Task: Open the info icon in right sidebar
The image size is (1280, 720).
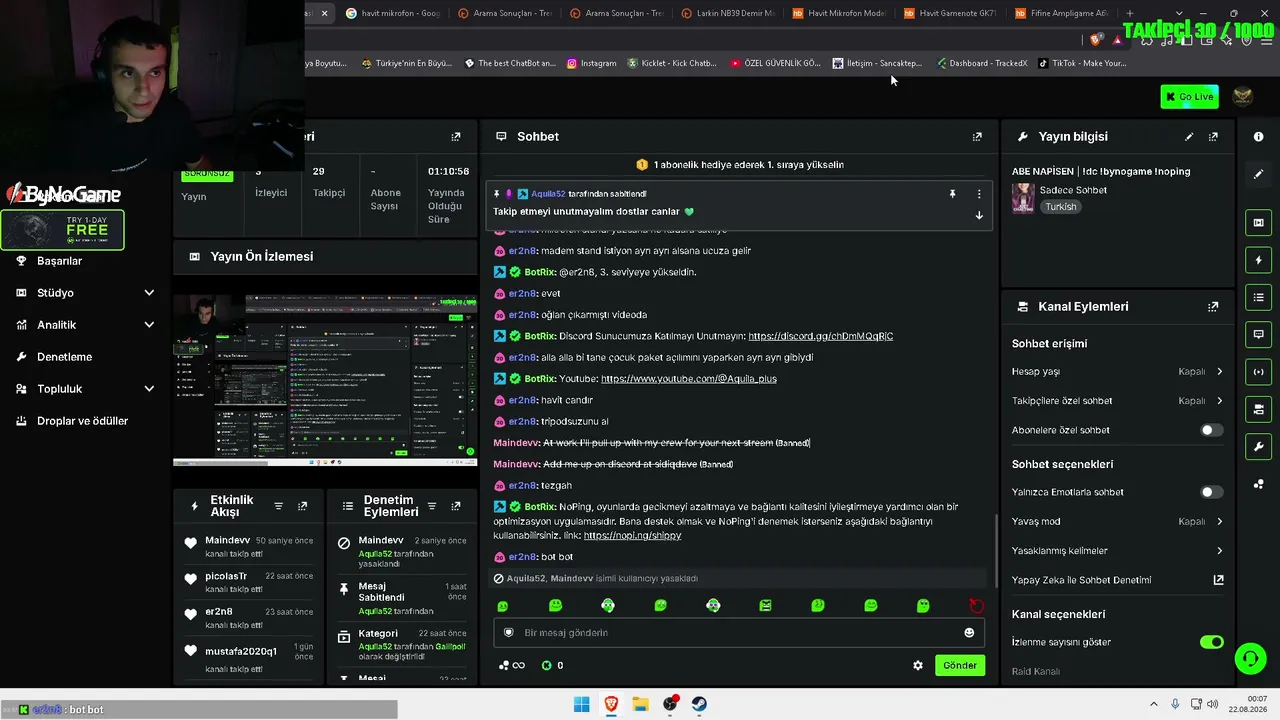Action: pos(1259,137)
